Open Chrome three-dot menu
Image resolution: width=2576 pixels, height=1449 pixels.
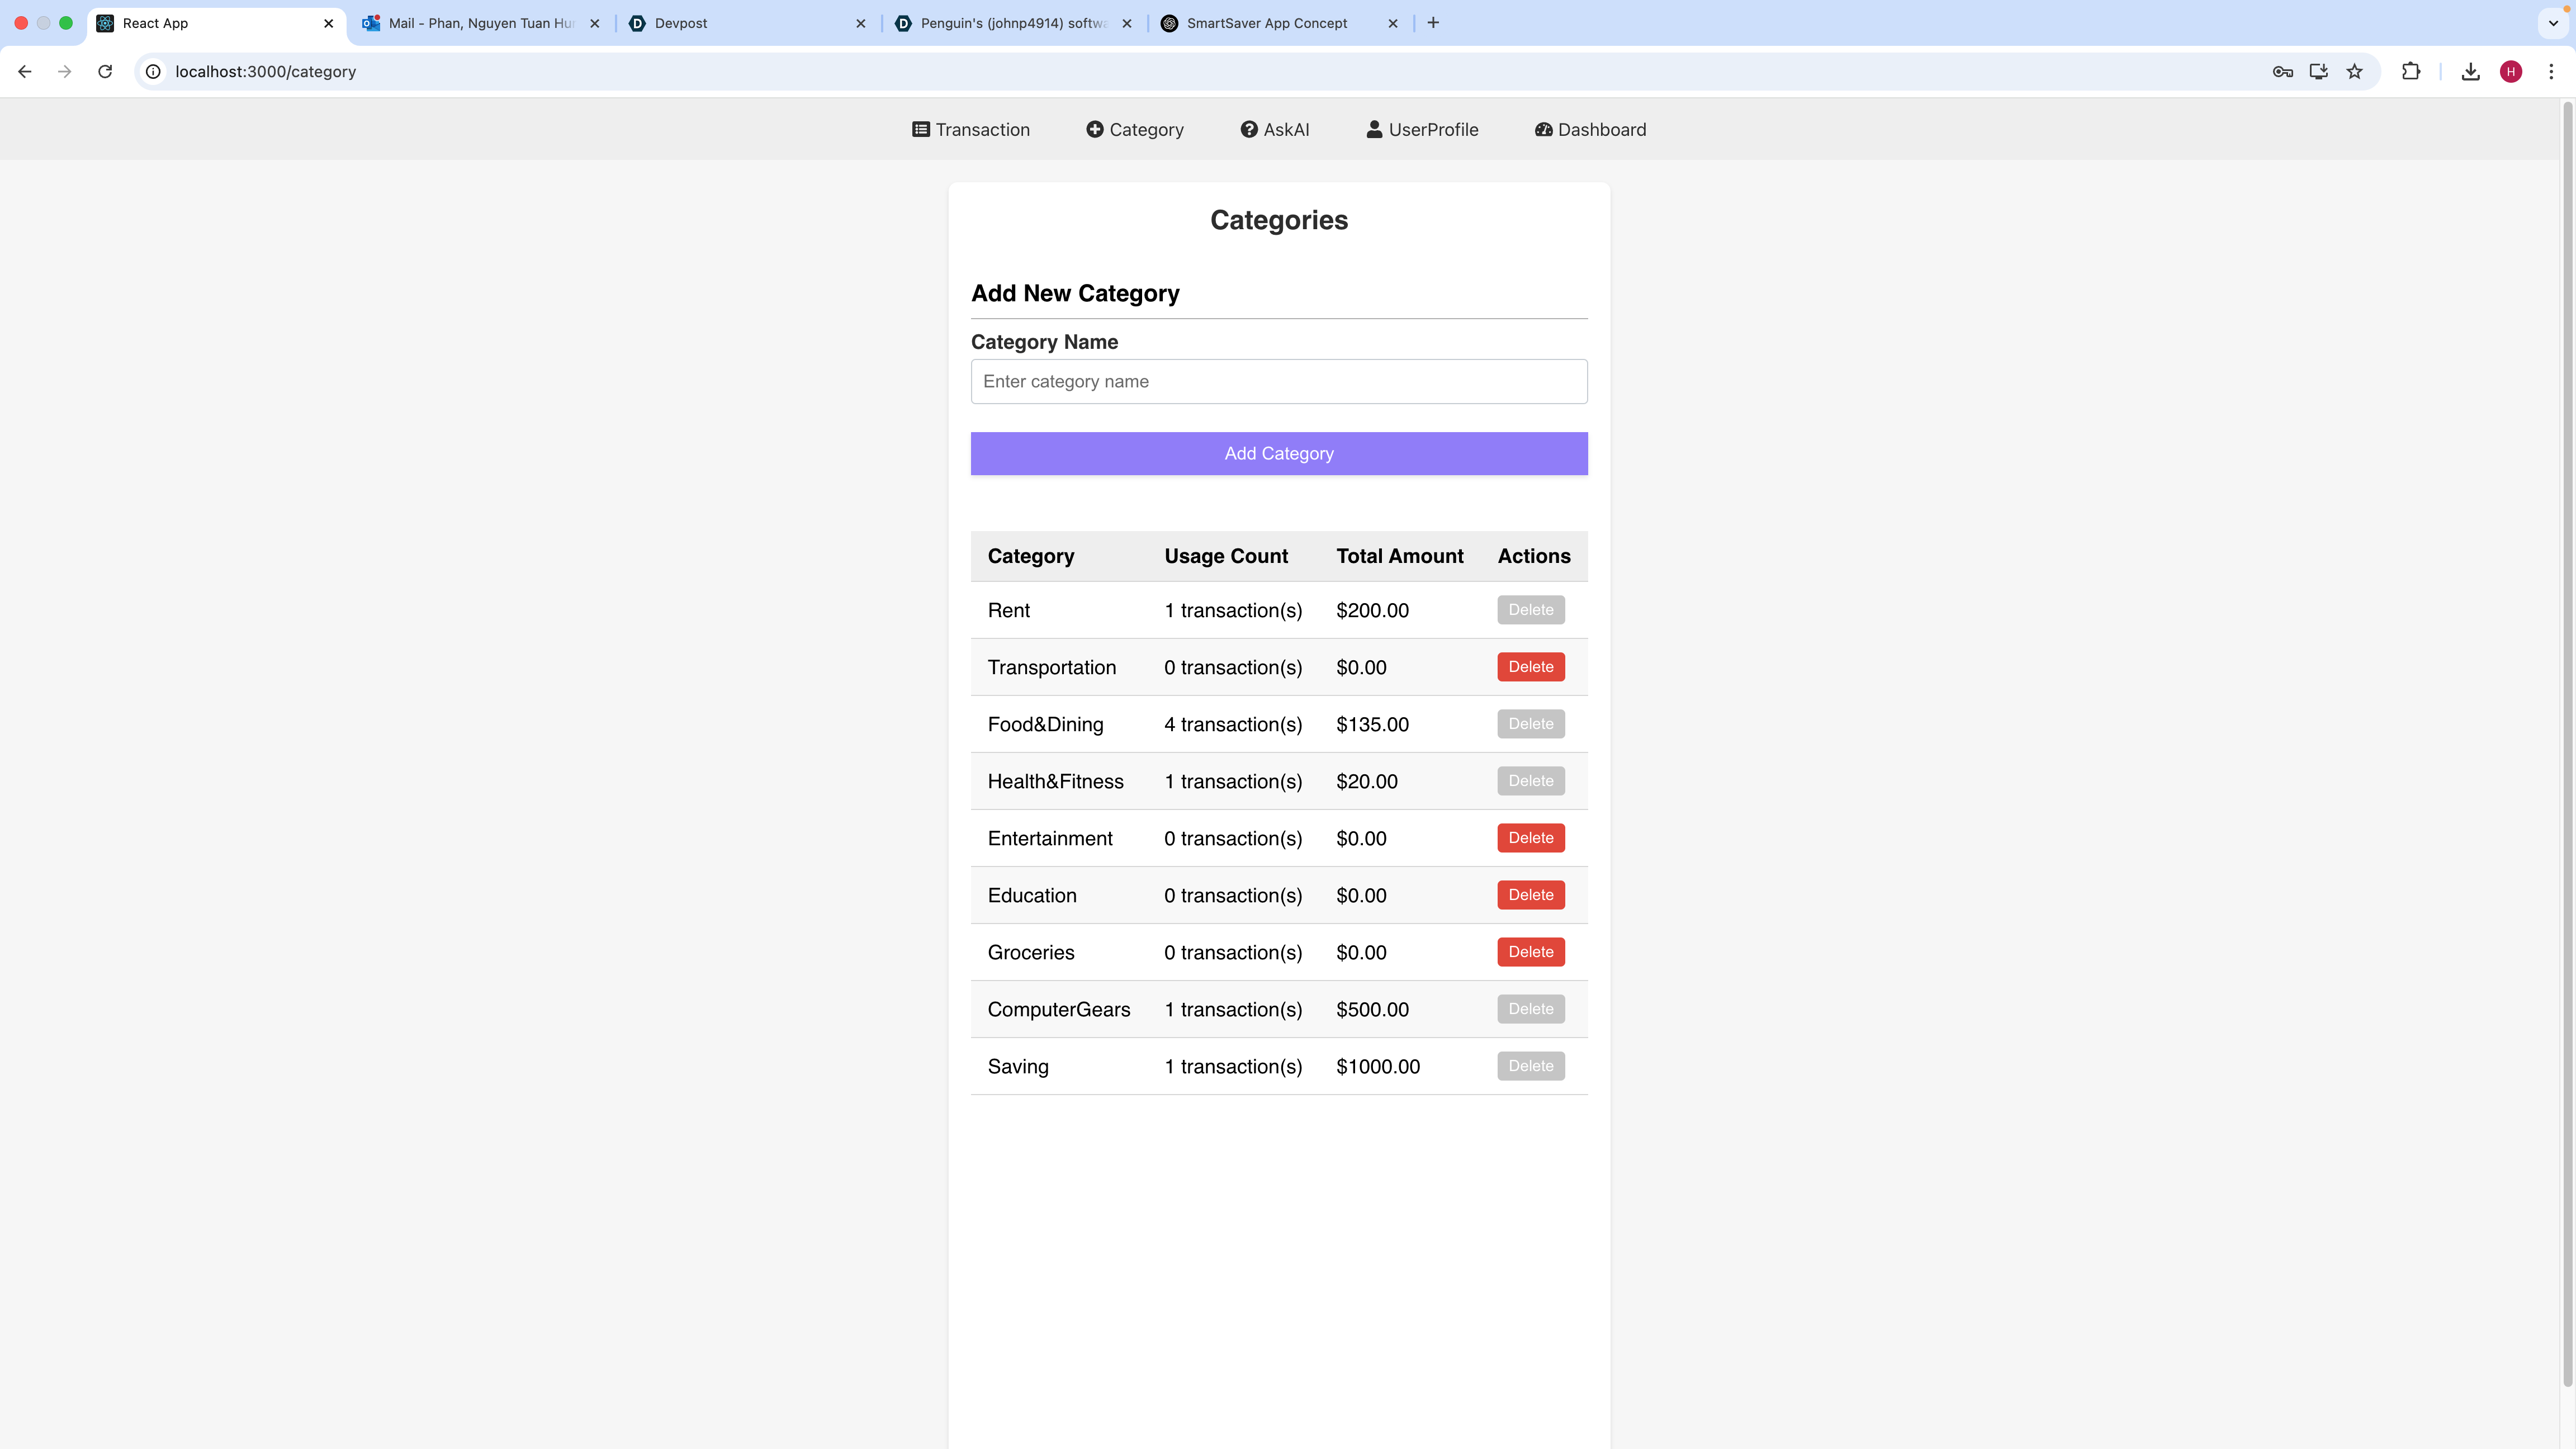[2551, 72]
